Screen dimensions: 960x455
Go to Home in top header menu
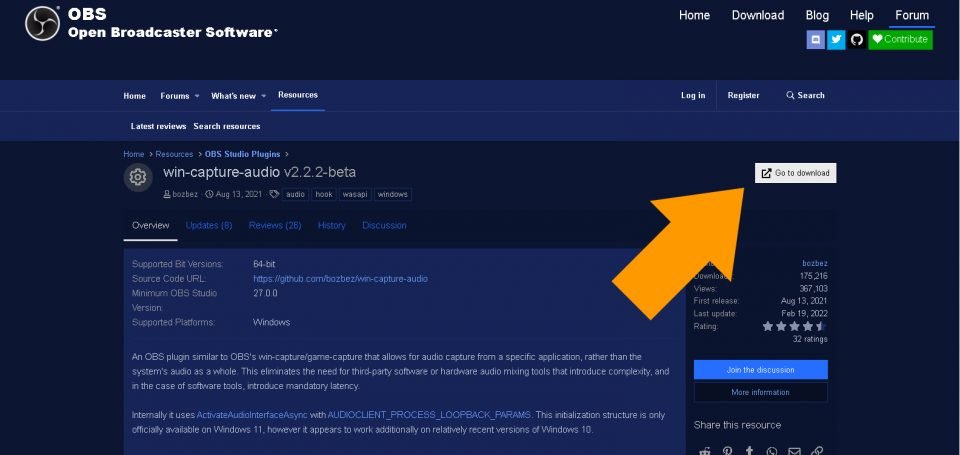(x=694, y=15)
